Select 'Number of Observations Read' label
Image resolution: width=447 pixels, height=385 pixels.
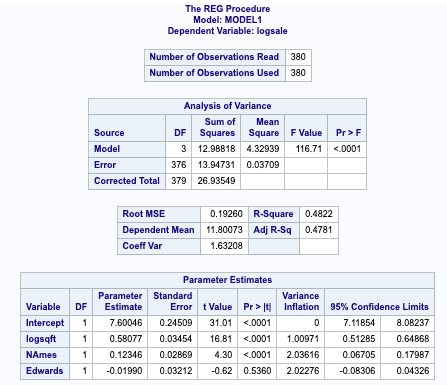pos(214,57)
